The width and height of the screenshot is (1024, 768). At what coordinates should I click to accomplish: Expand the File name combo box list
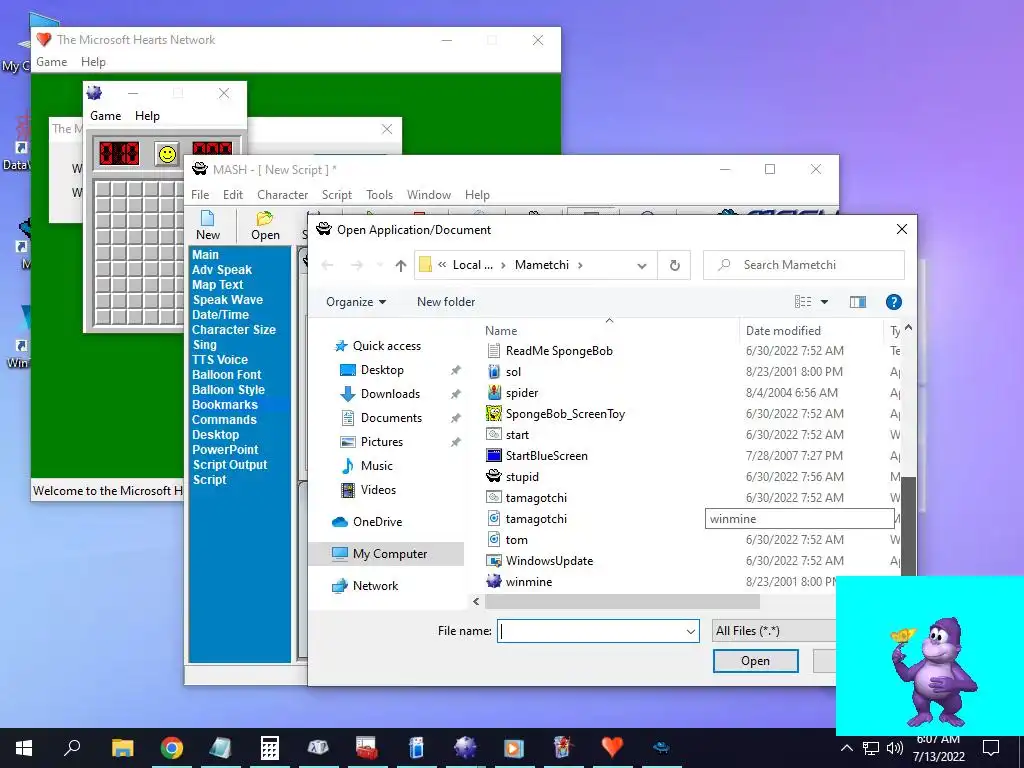tap(690, 632)
